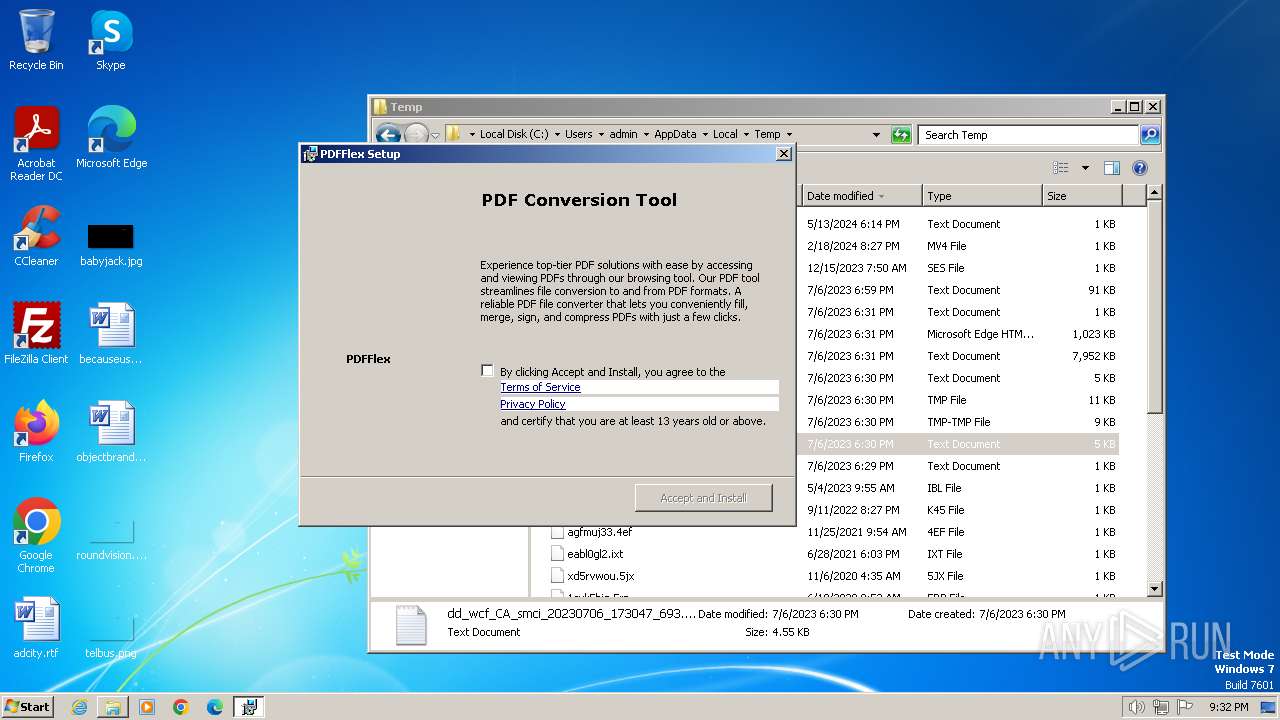Screen dimensions: 1280x720
Task: Open Acrobat Reader DC shortcut
Action: point(36,143)
